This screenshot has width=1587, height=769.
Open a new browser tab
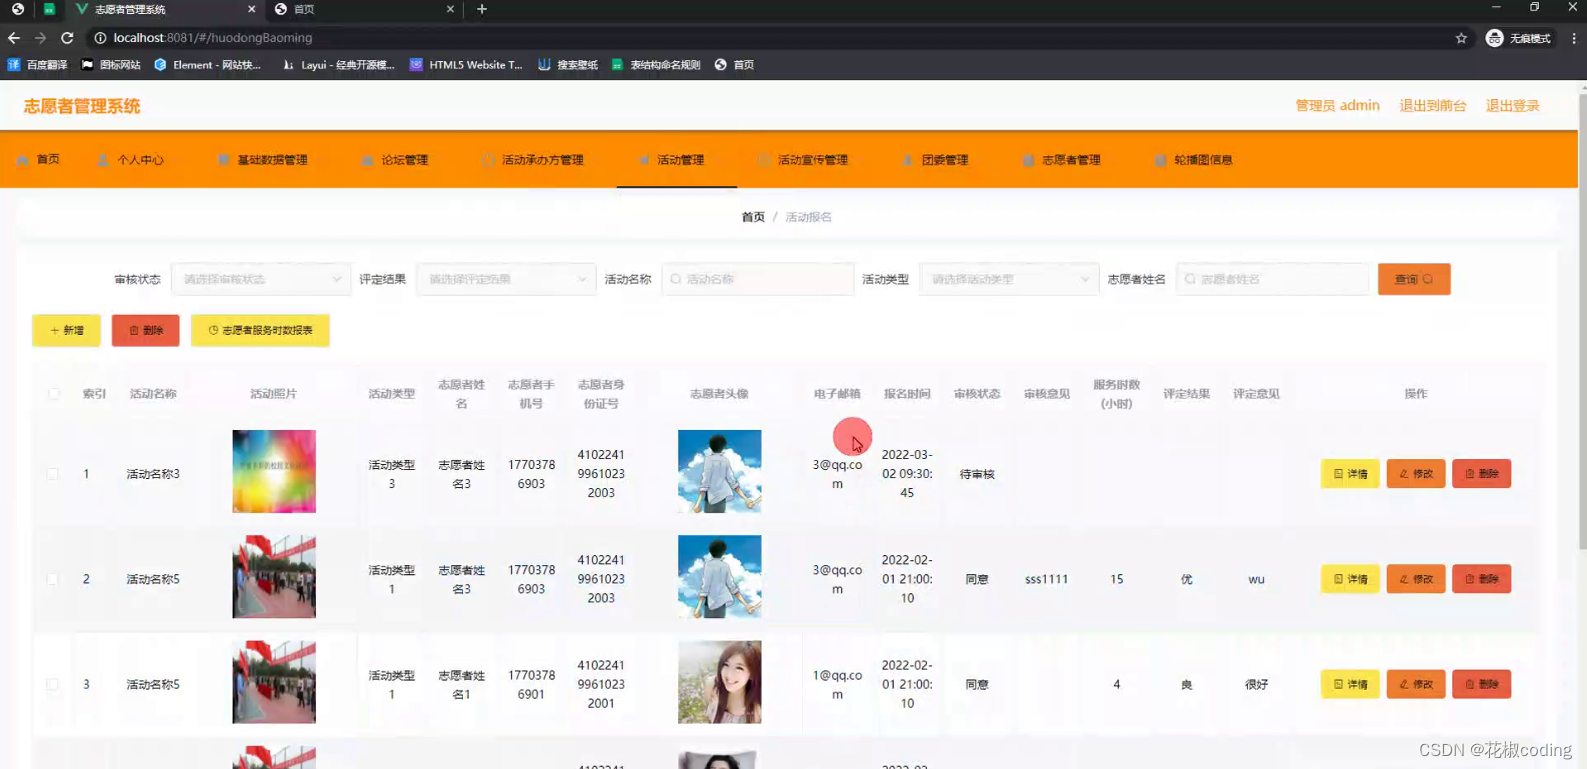click(x=482, y=9)
